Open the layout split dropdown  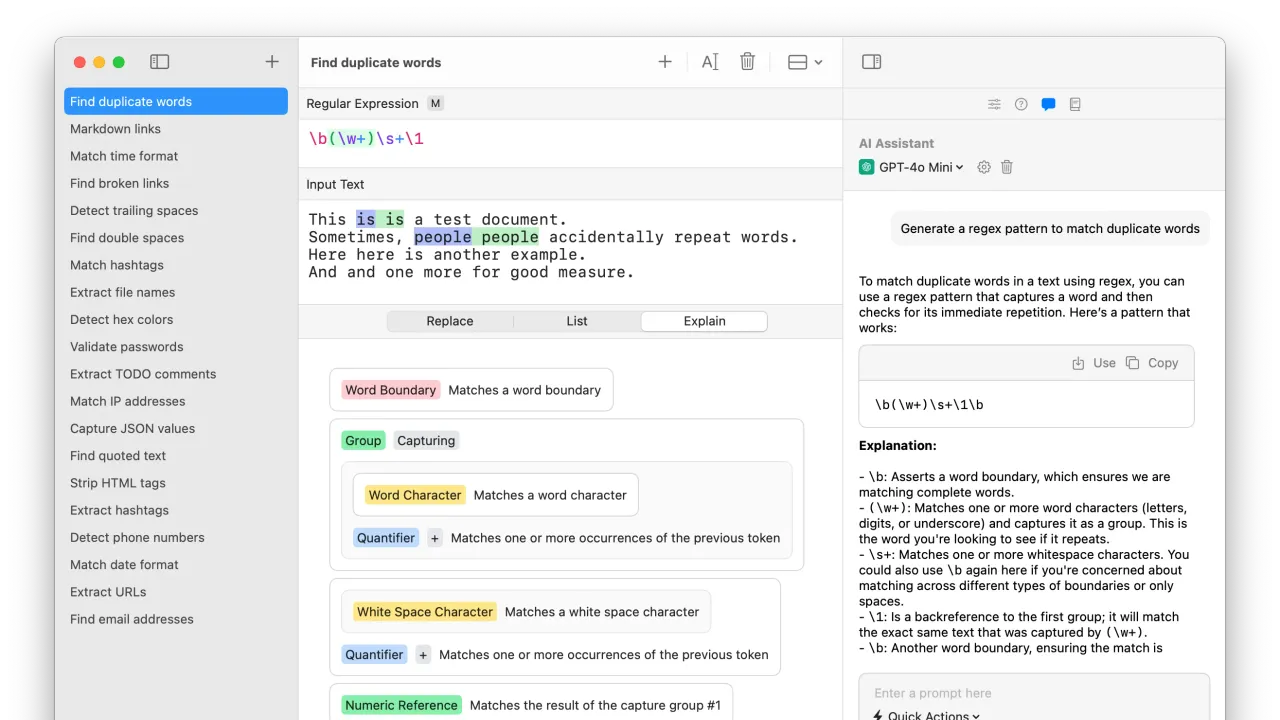805,62
